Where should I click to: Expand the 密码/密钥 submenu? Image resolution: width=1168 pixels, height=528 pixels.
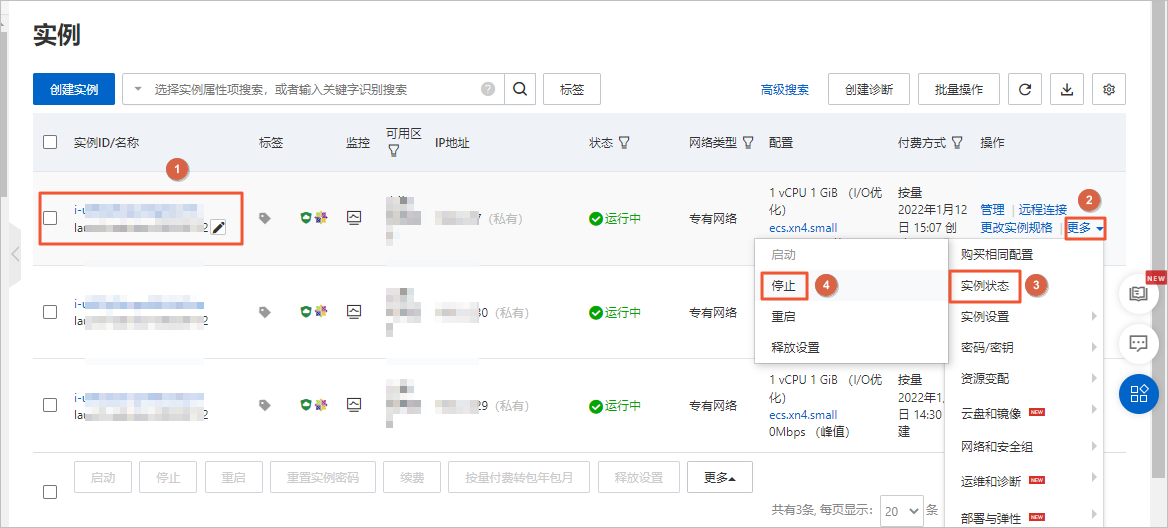point(1023,348)
